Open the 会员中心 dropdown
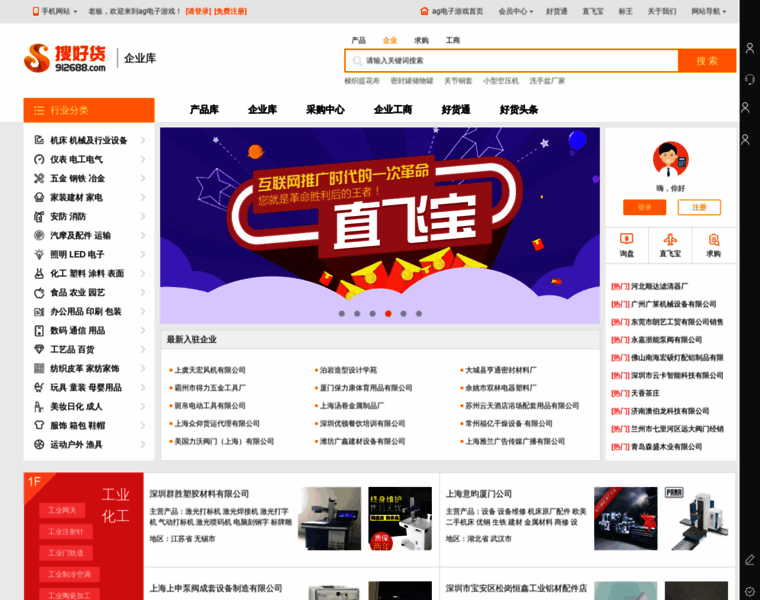Viewport: 760px width, 600px height. coord(516,11)
